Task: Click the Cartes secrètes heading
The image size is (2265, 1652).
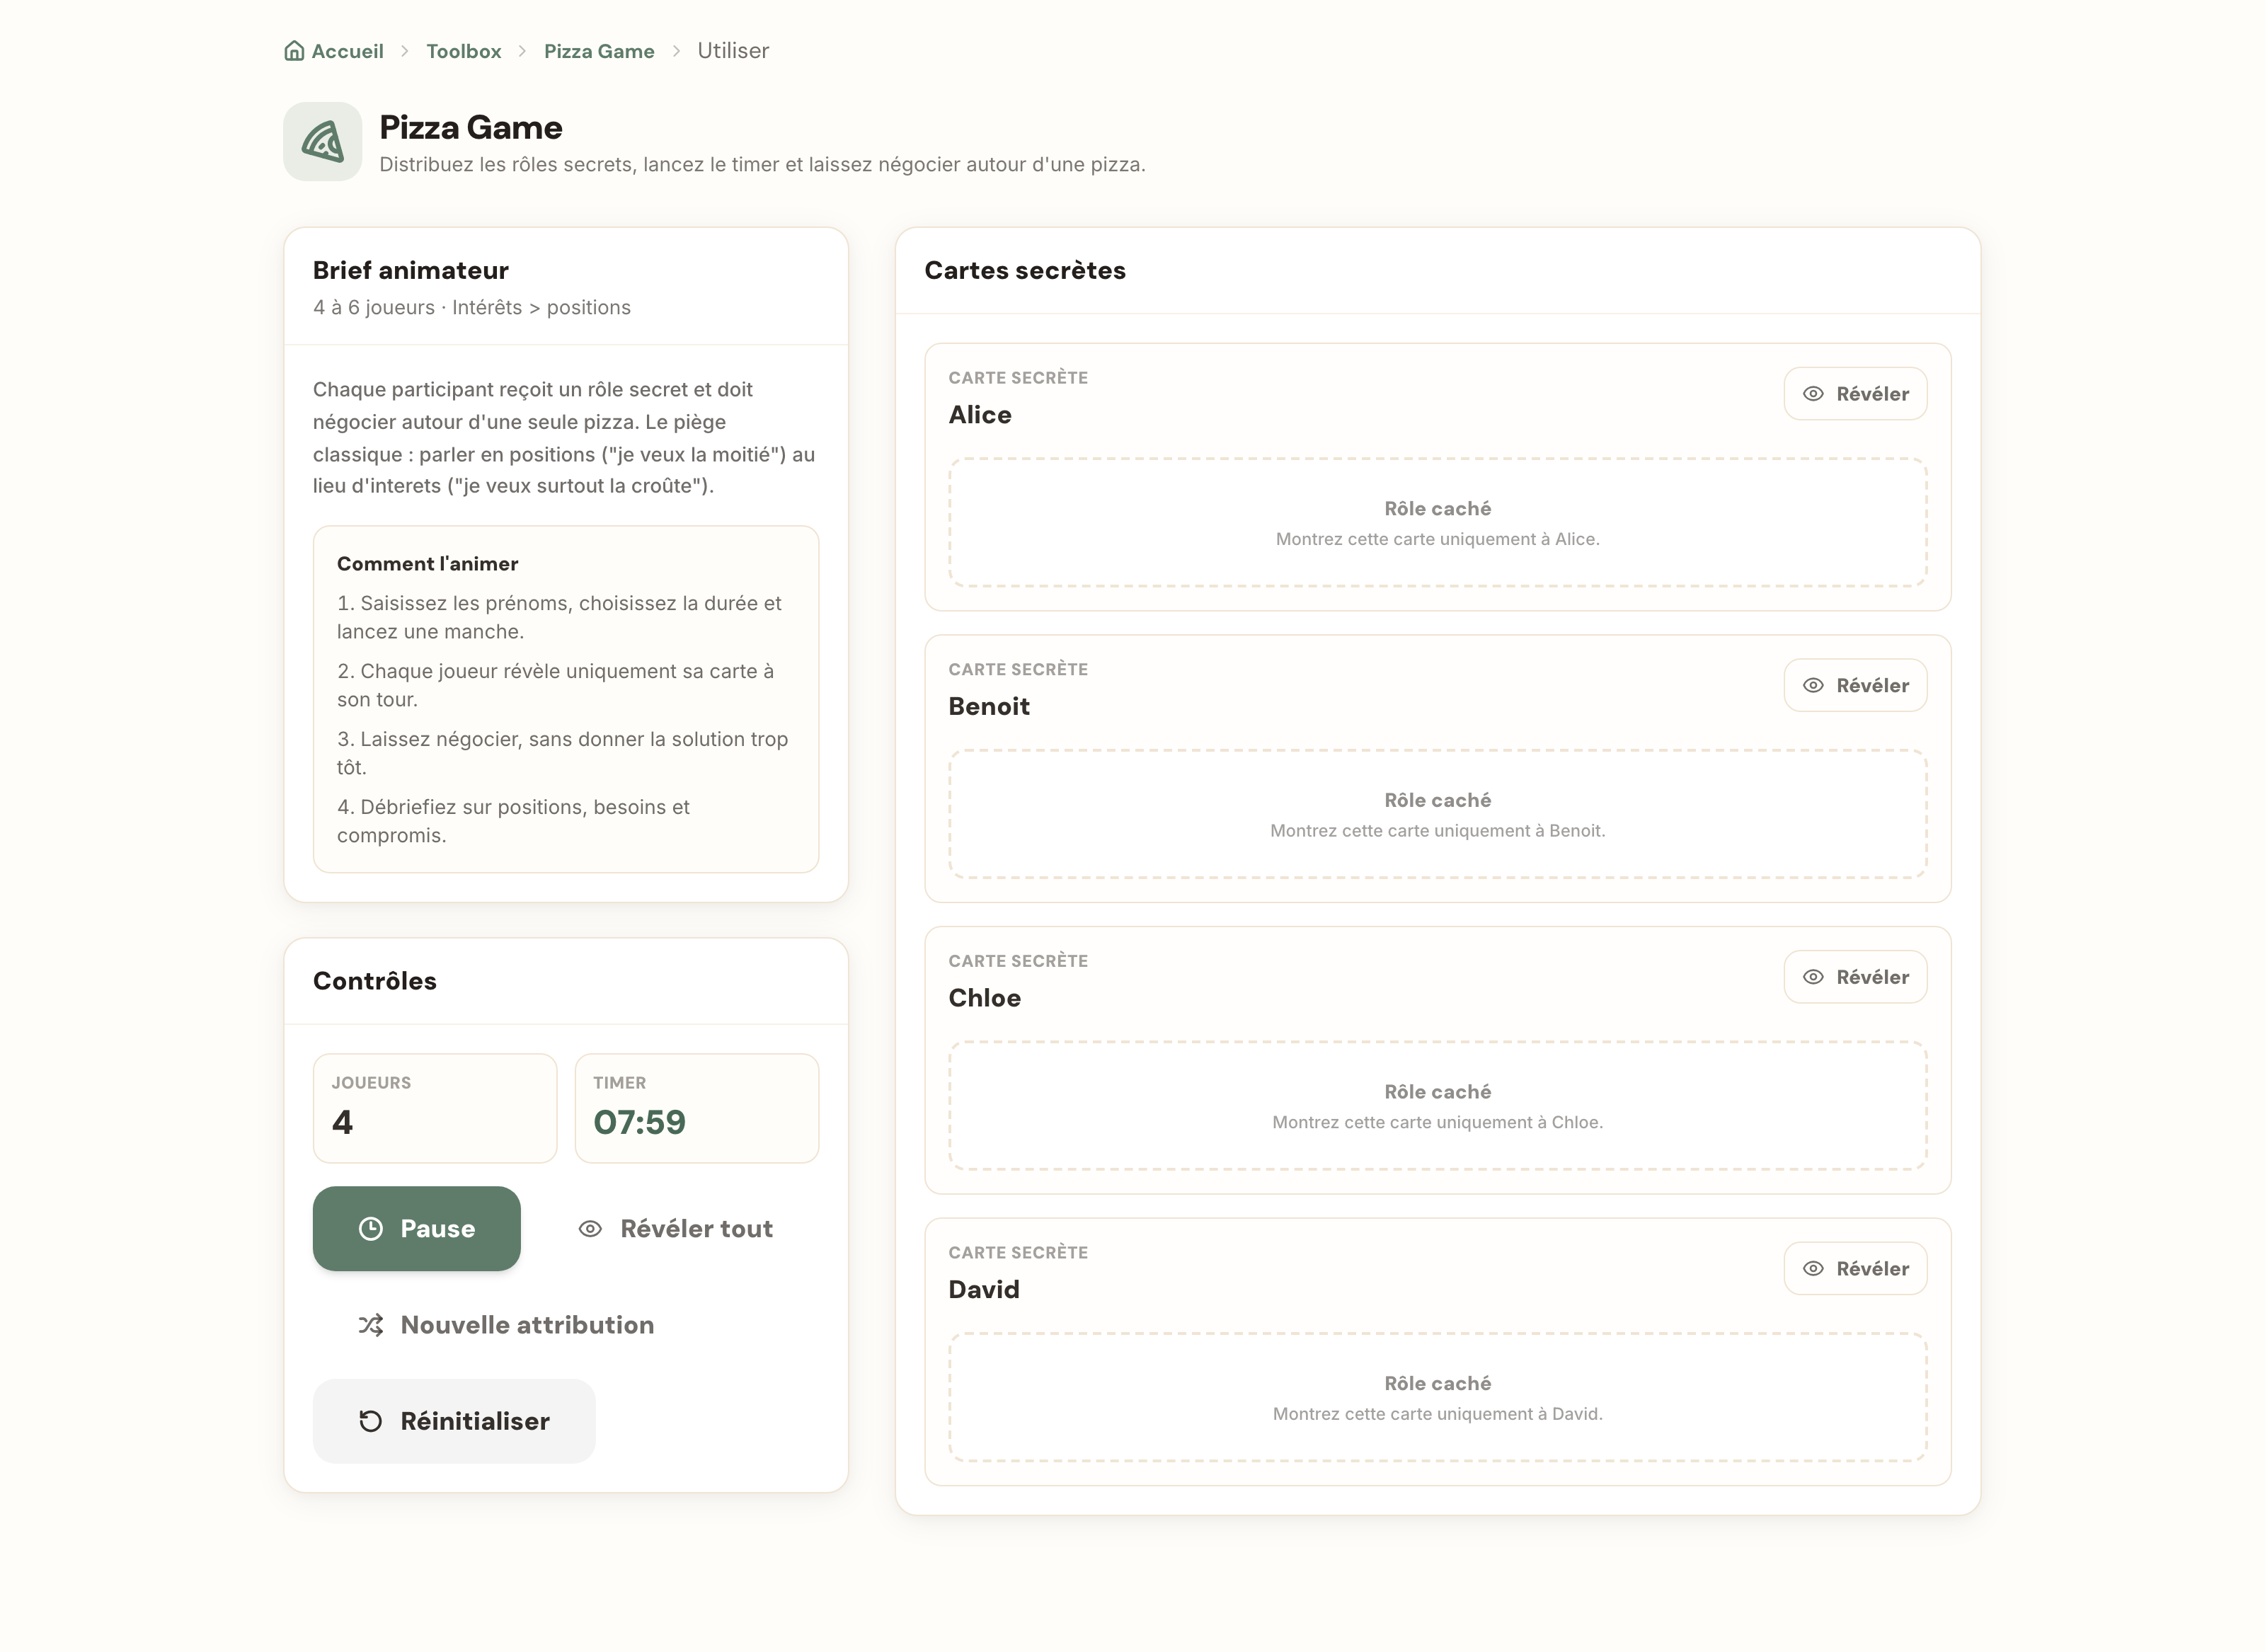Action: click(1025, 270)
